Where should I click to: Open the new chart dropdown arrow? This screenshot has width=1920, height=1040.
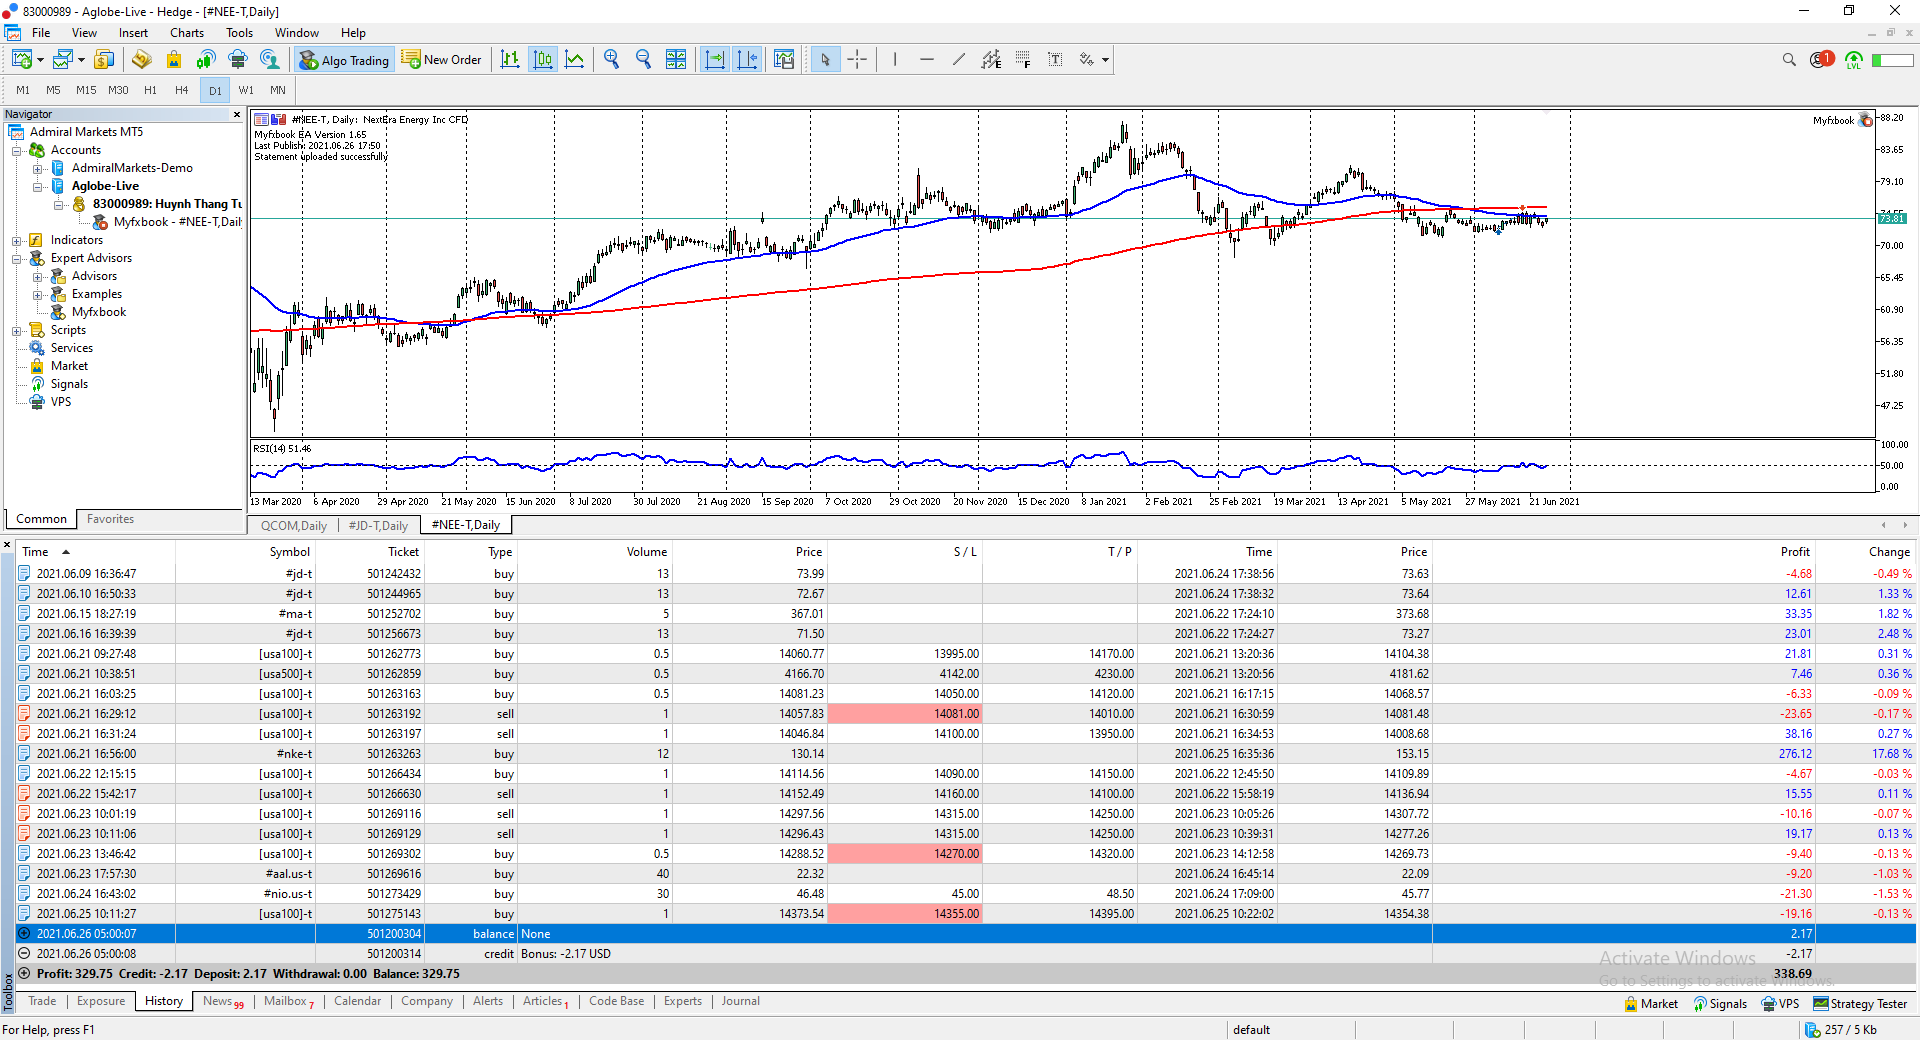(x=40, y=61)
